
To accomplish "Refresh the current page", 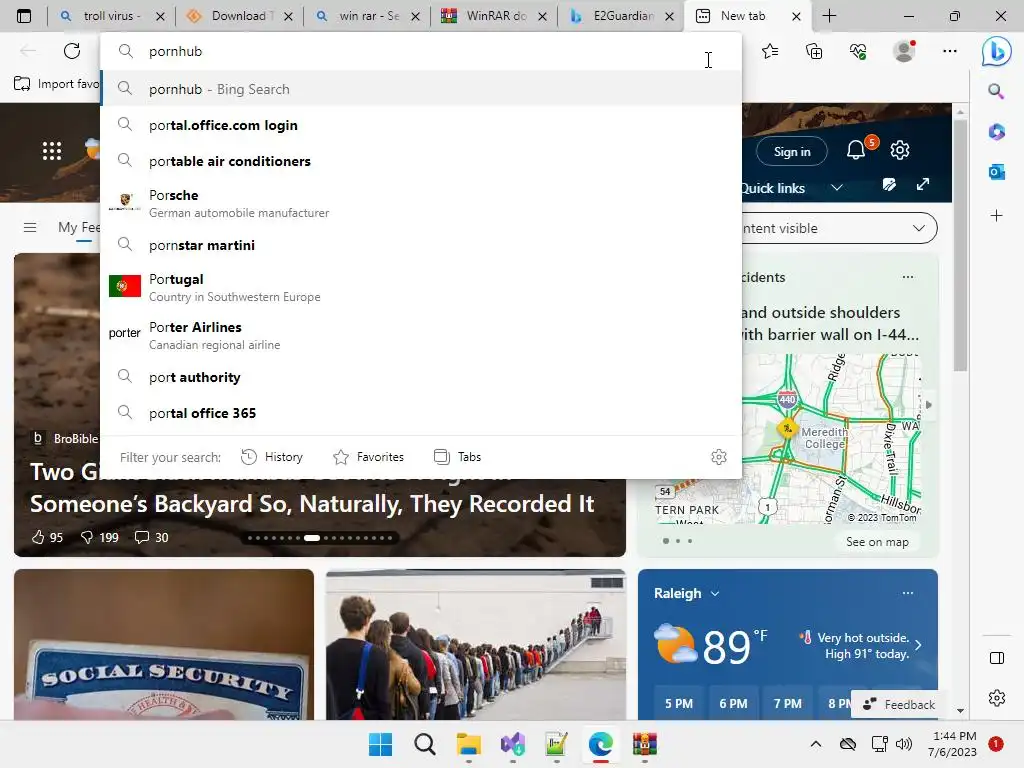I will 72,51.
